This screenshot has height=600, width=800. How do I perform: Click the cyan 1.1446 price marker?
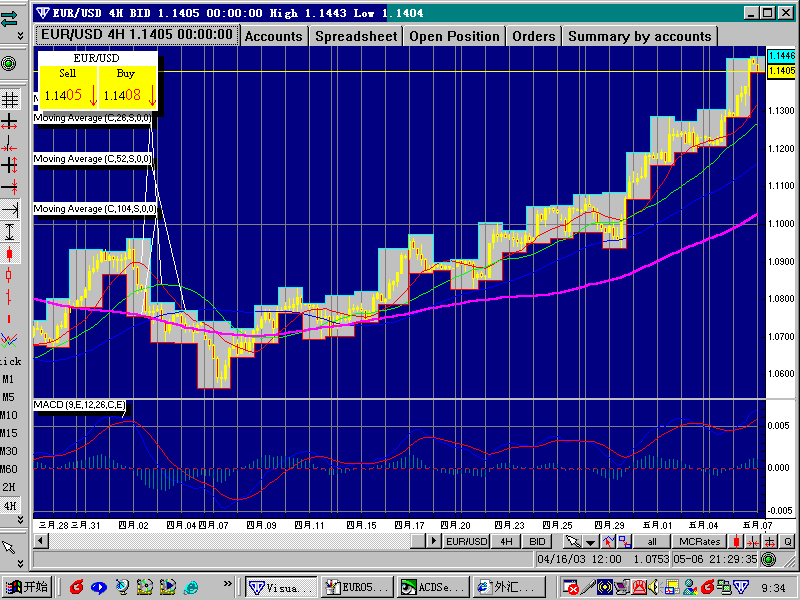click(x=781, y=56)
